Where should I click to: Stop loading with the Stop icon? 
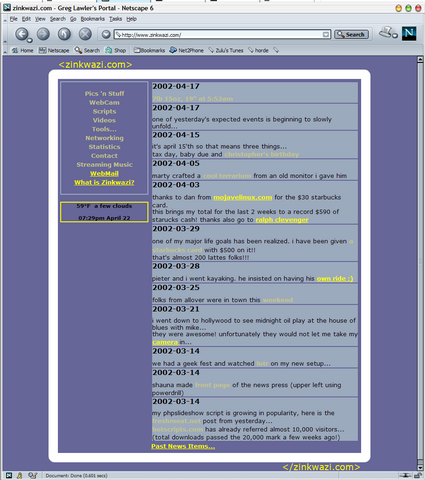[x=85, y=34]
